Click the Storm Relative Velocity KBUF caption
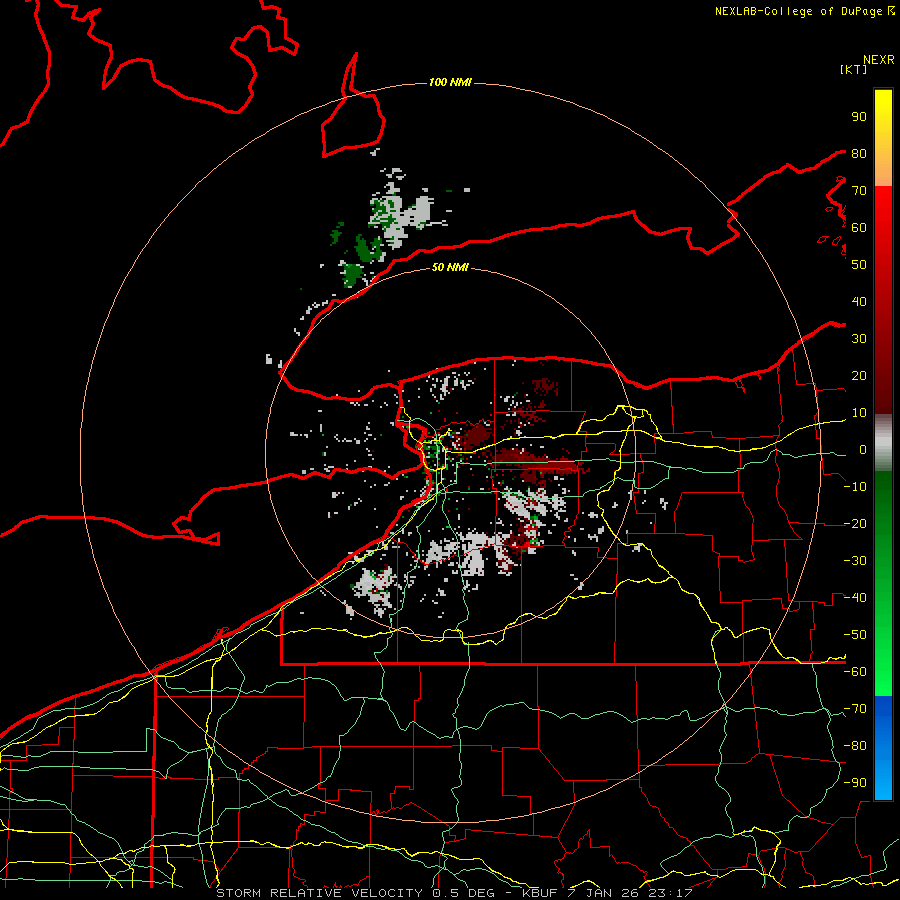900x900 pixels. (x=454, y=893)
